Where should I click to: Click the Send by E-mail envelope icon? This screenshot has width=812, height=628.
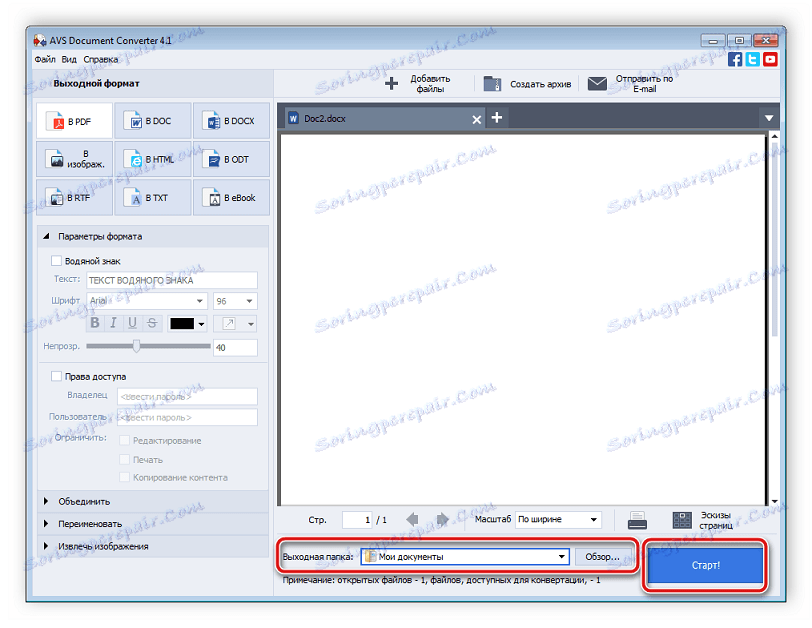[x=597, y=83]
